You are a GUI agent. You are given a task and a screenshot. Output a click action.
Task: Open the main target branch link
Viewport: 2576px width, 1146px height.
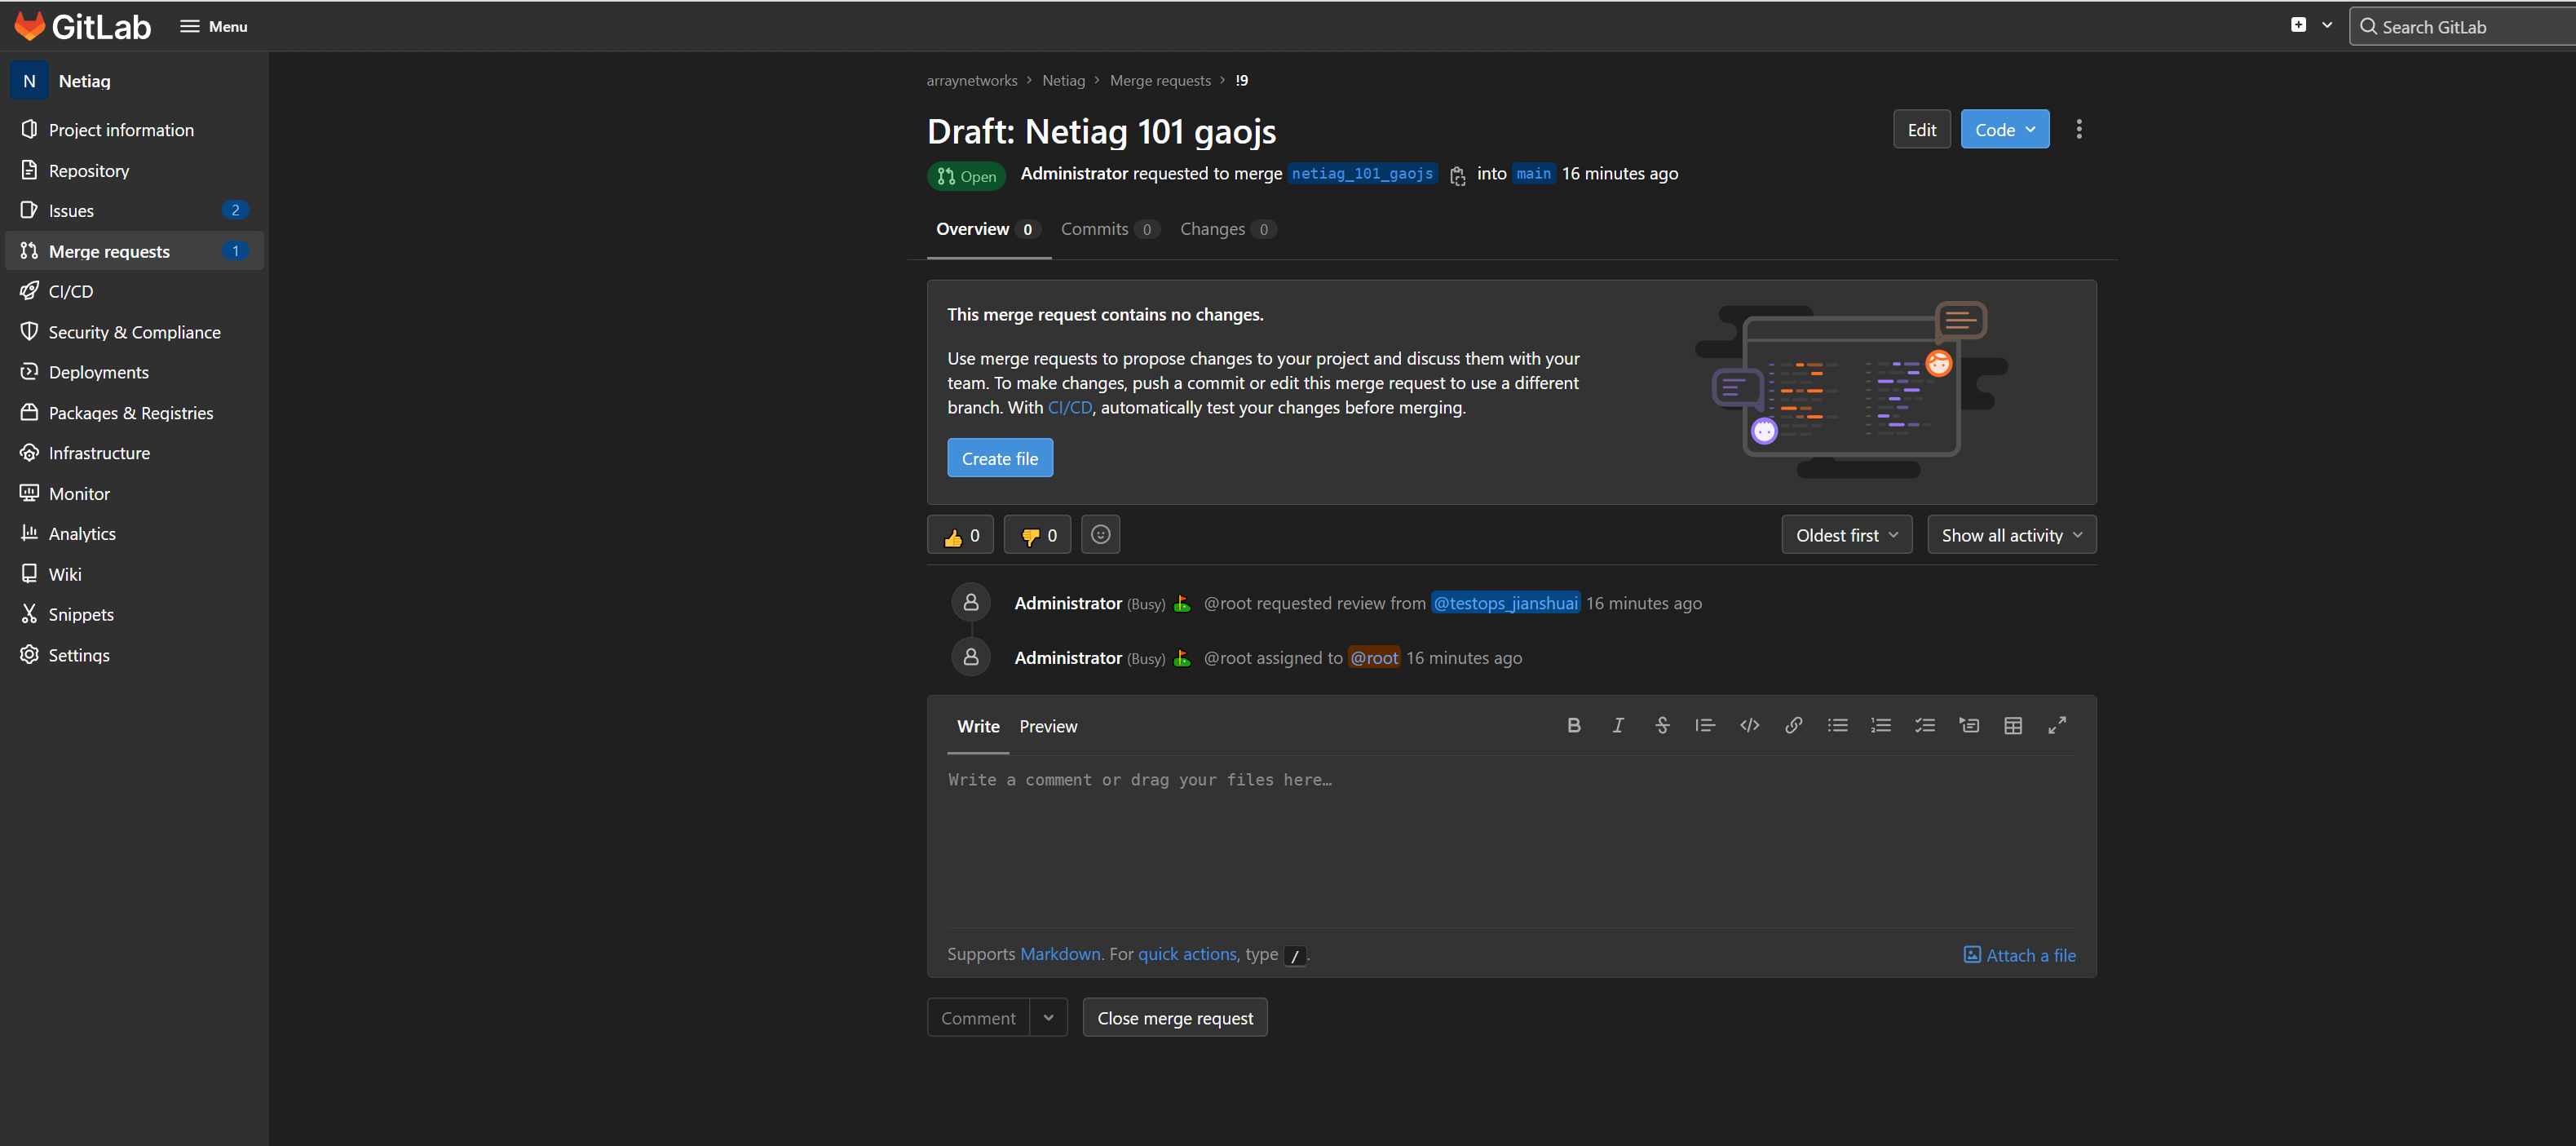pos(1533,174)
